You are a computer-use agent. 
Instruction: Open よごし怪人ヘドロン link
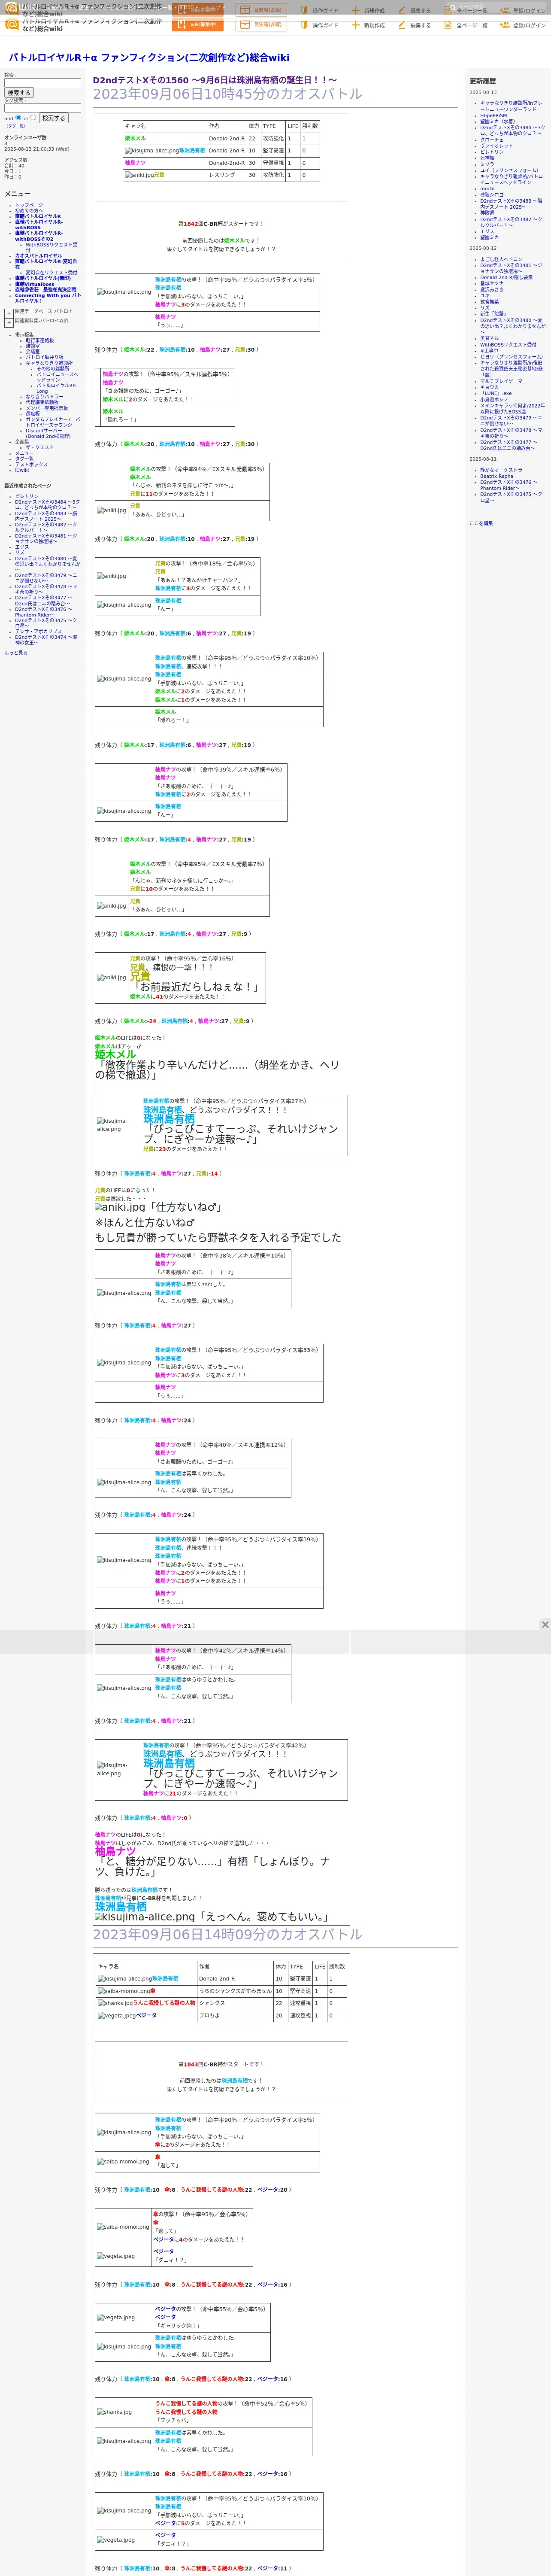tap(501, 259)
